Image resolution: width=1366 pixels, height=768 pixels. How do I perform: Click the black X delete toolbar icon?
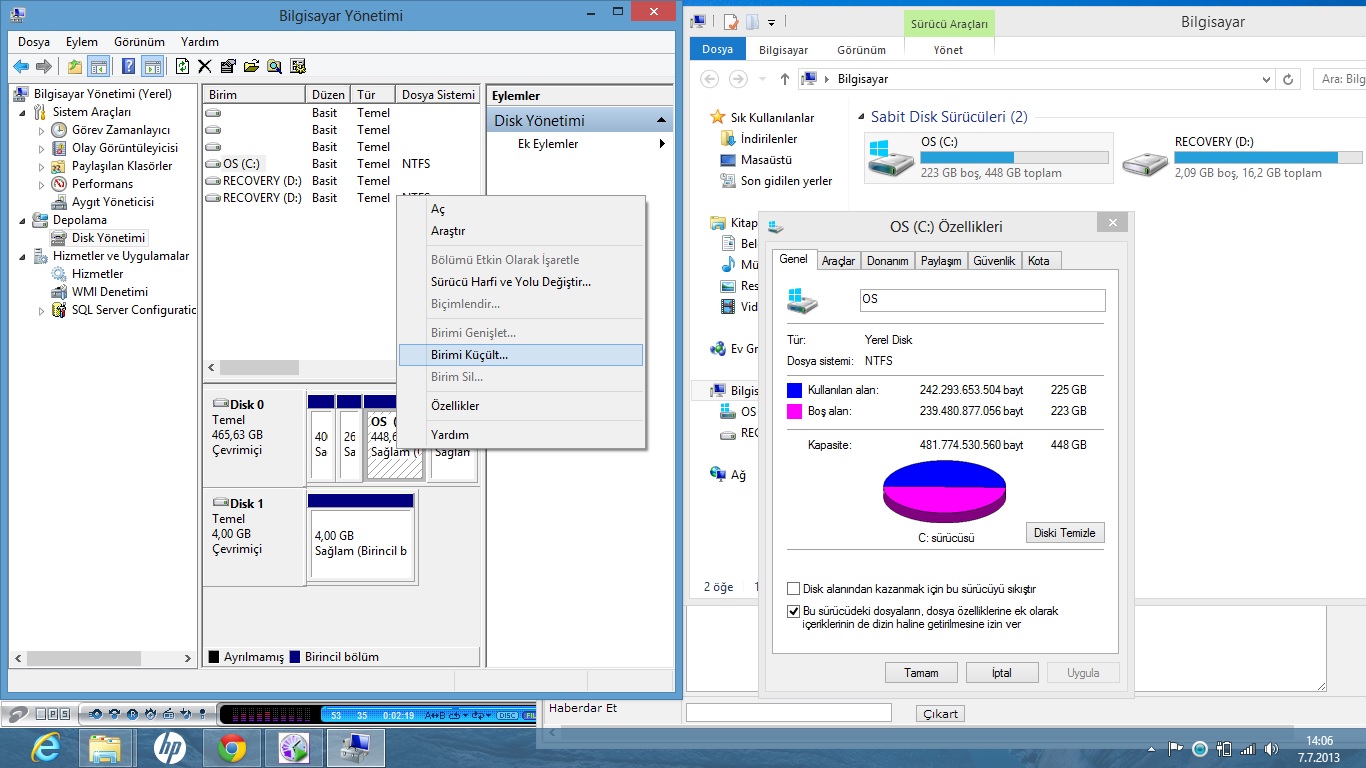[x=205, y=66]
